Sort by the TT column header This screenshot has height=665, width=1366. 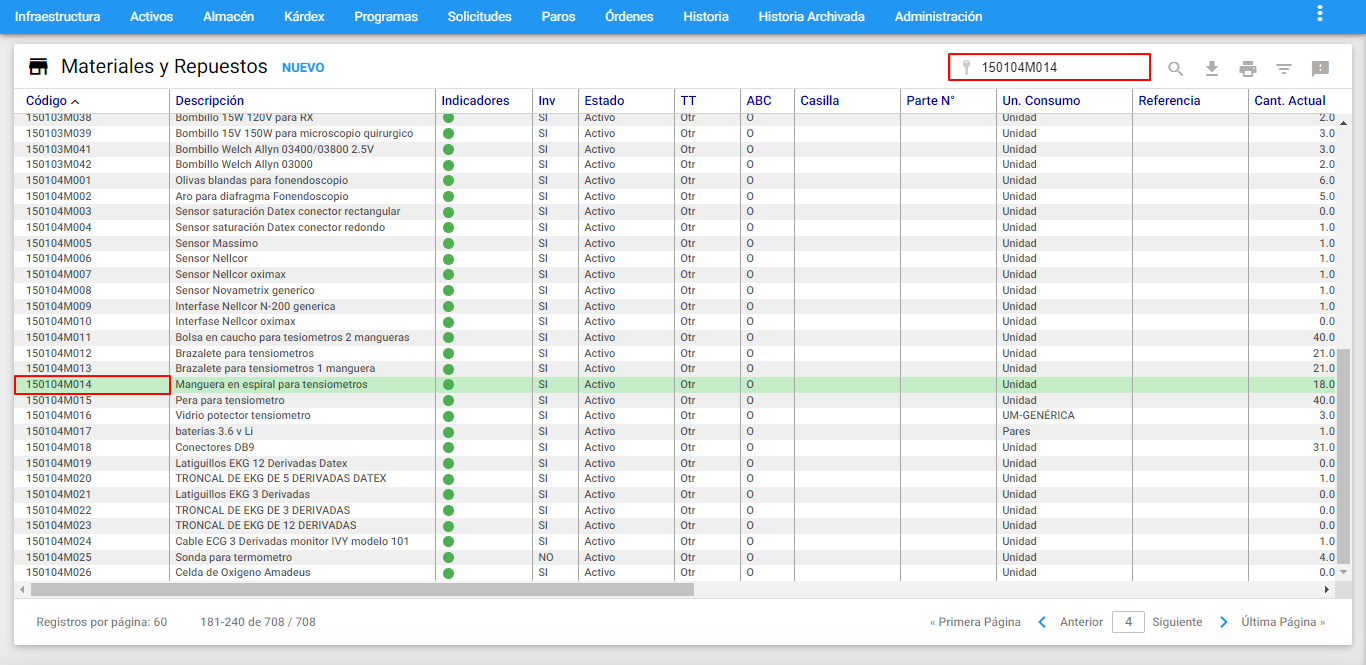click(x=688, y=101)
